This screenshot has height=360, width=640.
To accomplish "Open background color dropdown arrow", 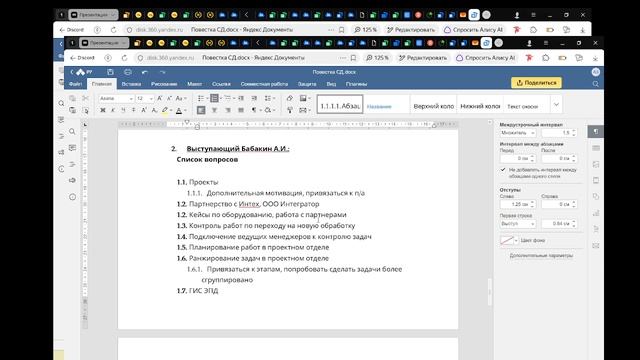I will tap(516, 240).
